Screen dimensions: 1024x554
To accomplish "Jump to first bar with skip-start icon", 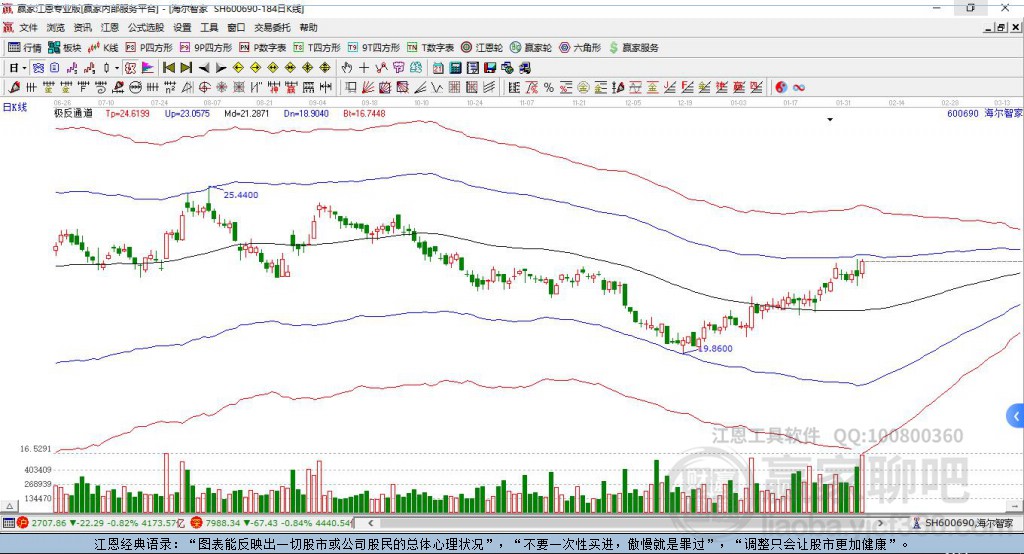I will pyautogui.click(x=169, y=68).
